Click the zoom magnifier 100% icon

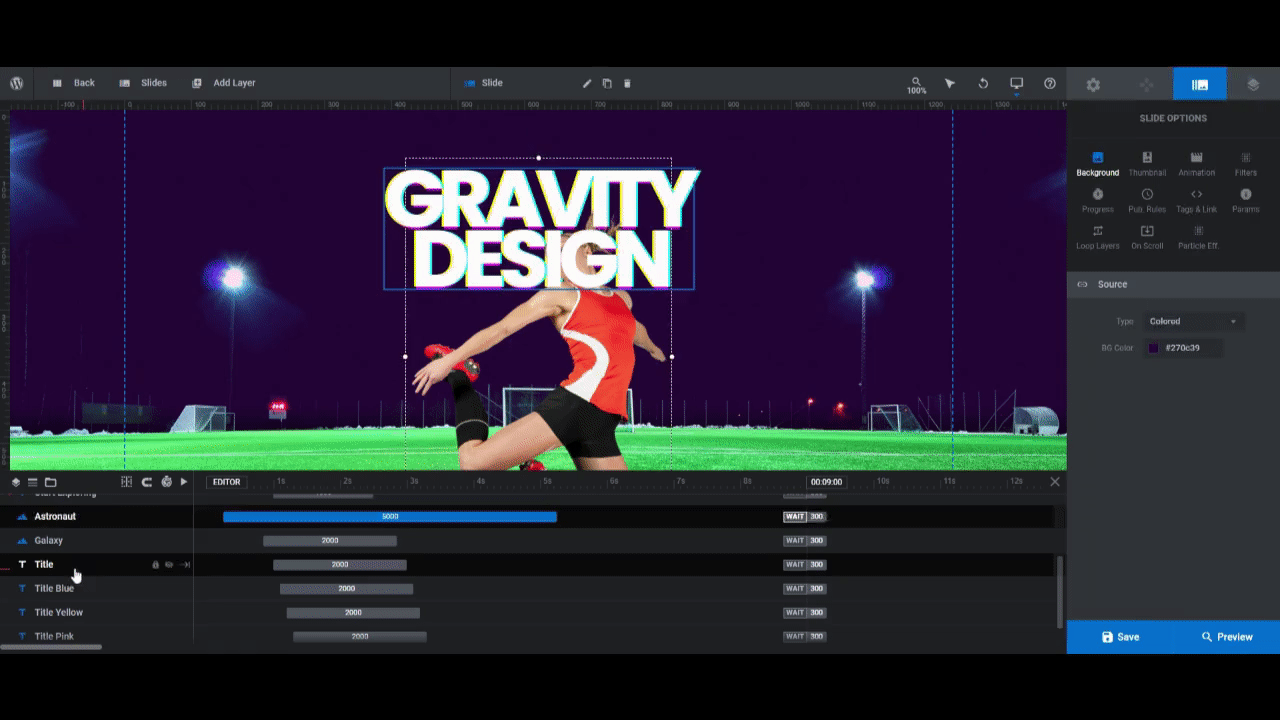[916, 84]
